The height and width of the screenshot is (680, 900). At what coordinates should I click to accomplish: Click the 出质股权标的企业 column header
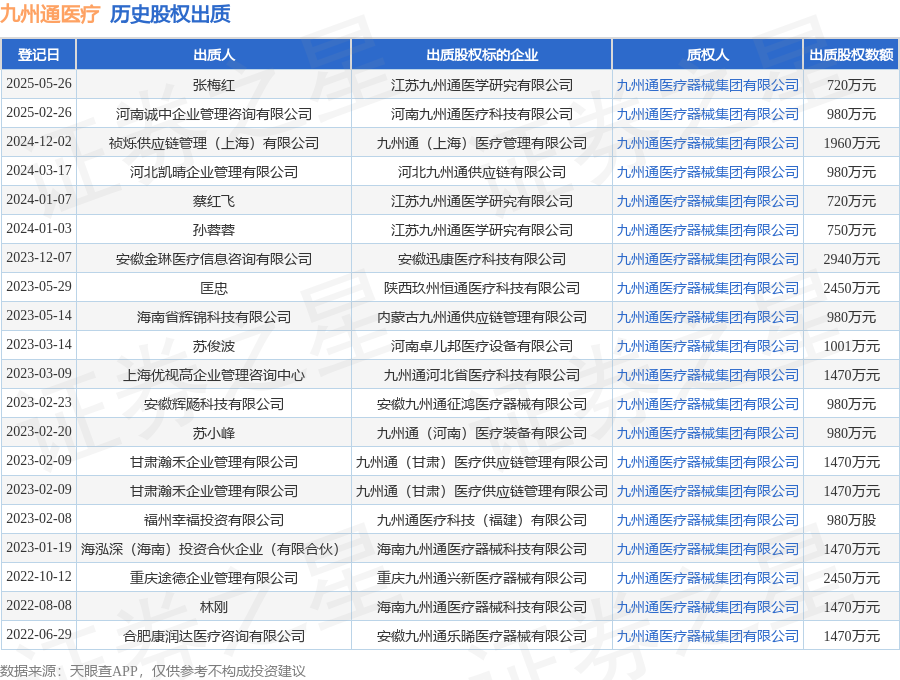coord(482,55)
